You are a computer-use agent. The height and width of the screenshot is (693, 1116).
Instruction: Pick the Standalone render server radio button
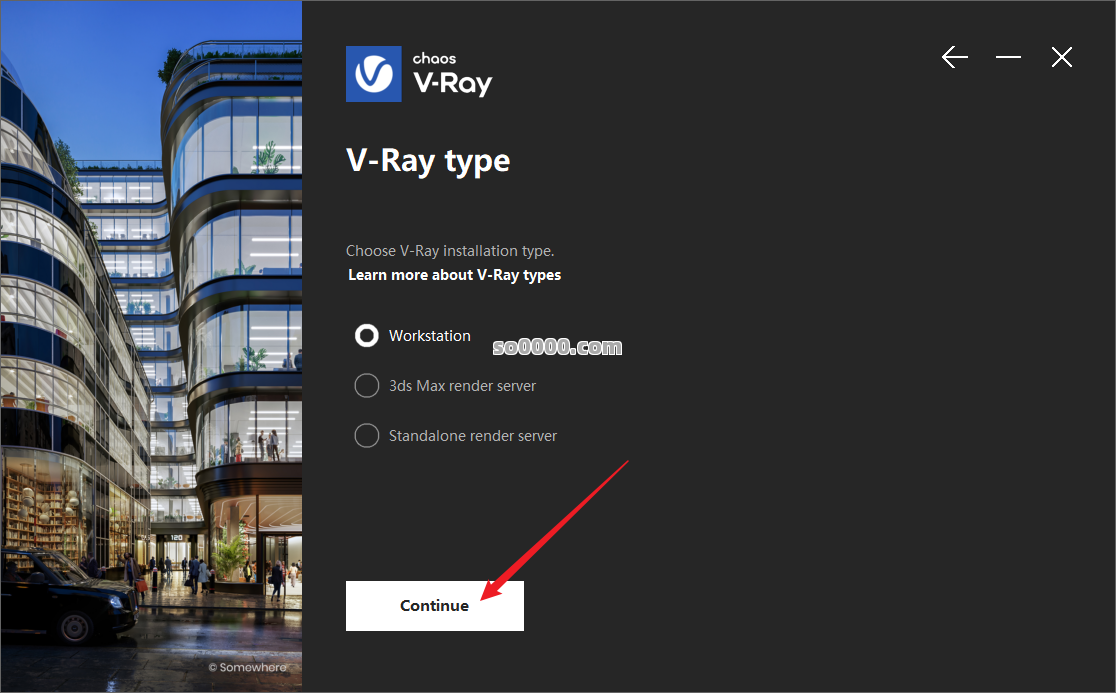(367, 435)
